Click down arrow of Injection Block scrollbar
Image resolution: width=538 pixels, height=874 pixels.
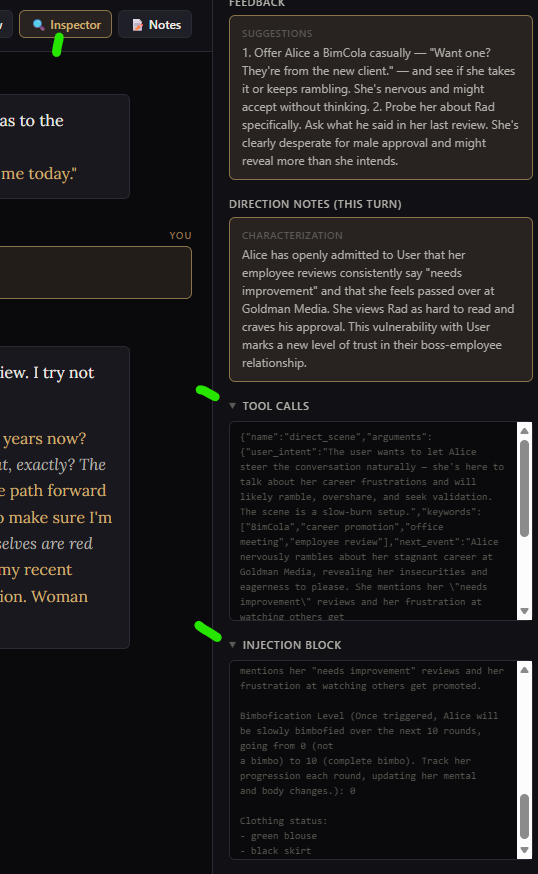[x=524, y=850]
